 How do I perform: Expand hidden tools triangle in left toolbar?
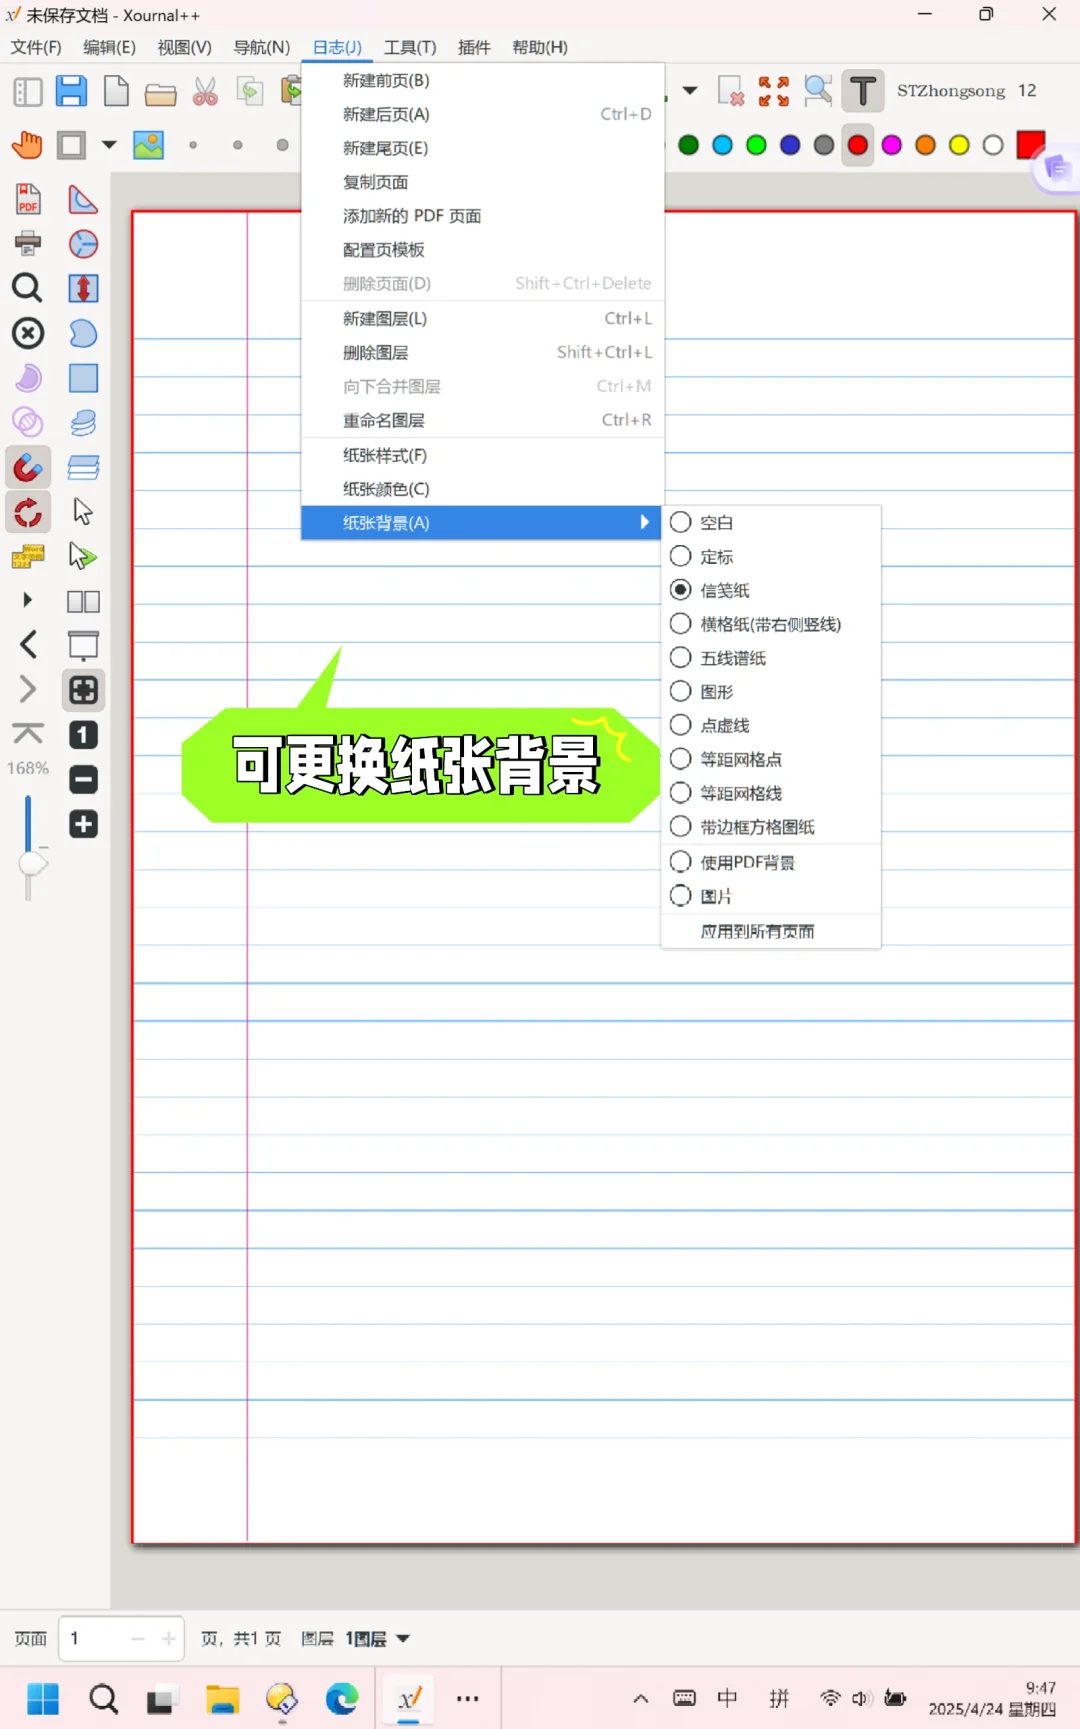28,600
